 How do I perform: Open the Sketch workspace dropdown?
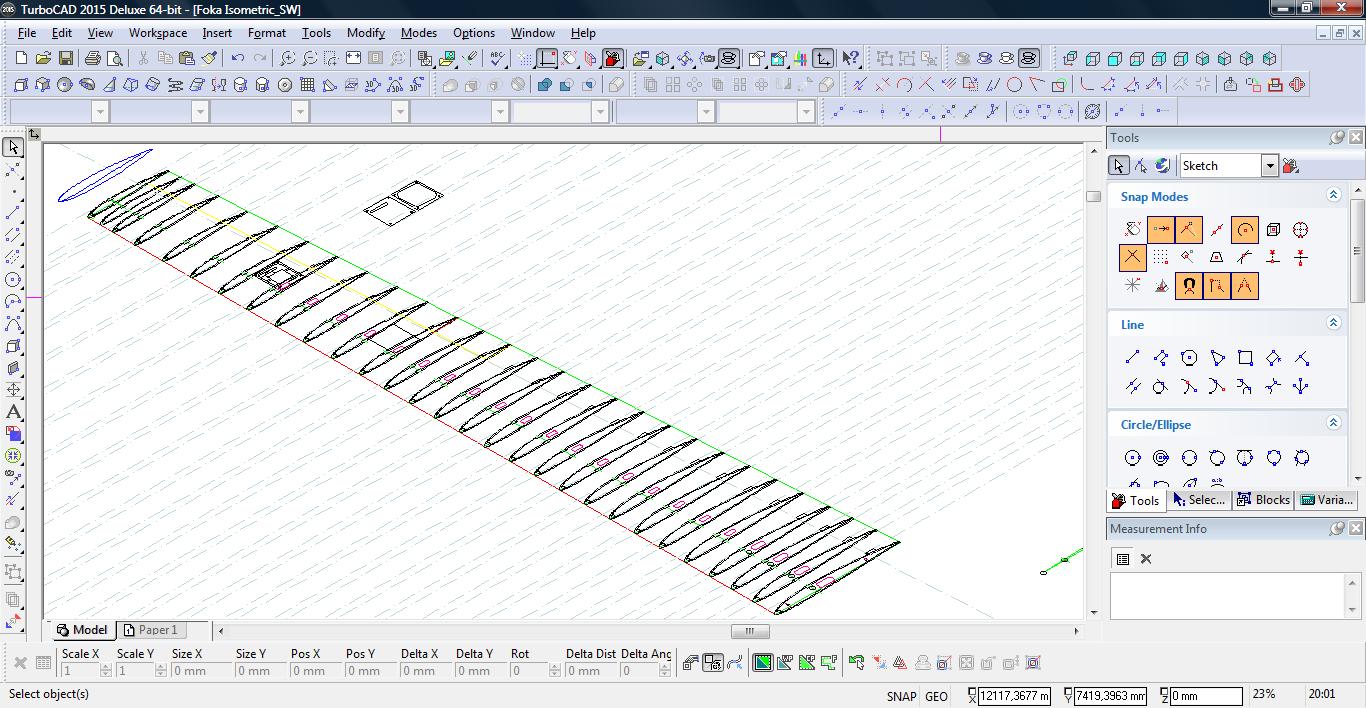(x=1269, y=166)
